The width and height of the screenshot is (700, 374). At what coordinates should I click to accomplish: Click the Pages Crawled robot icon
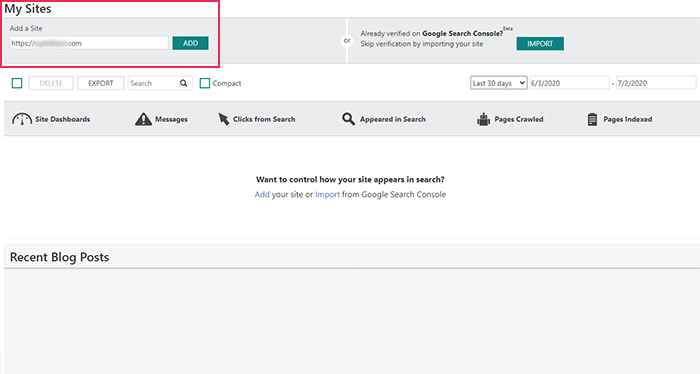click(483, 119)
